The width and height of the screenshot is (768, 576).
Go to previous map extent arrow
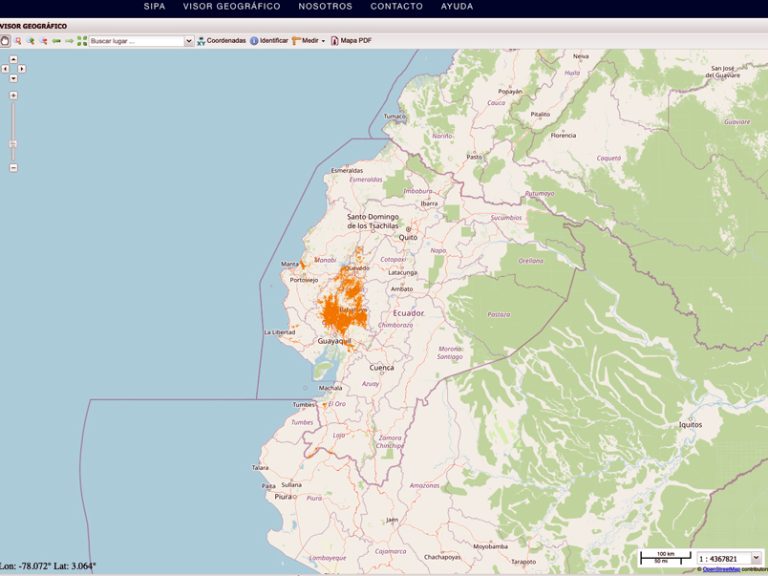56,41
